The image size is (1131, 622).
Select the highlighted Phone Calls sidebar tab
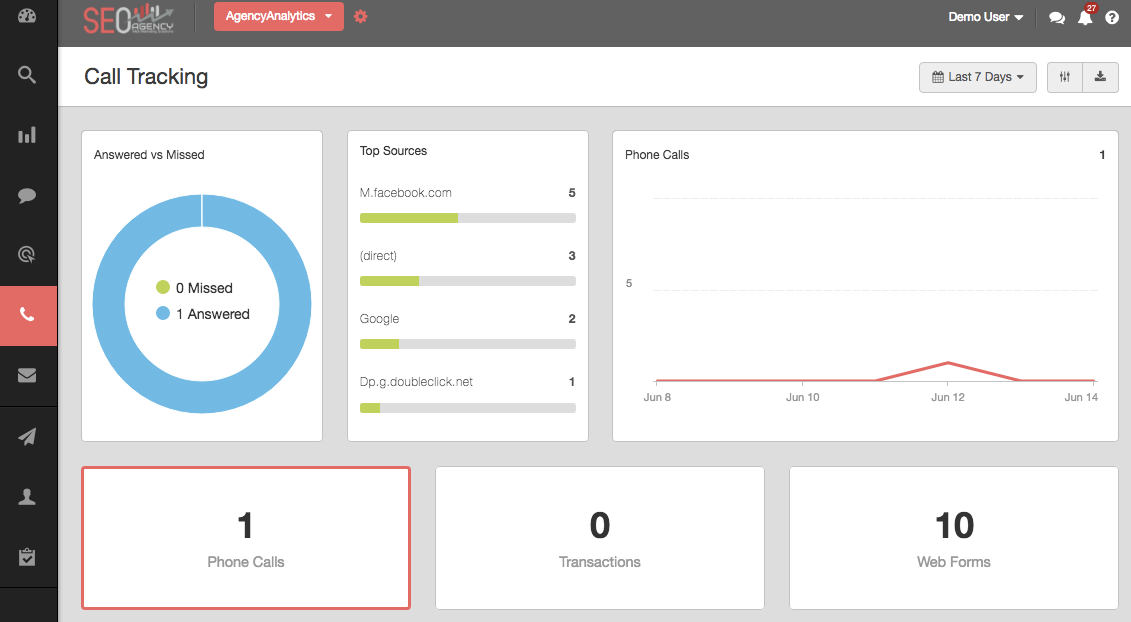click(x=28, y=314)
